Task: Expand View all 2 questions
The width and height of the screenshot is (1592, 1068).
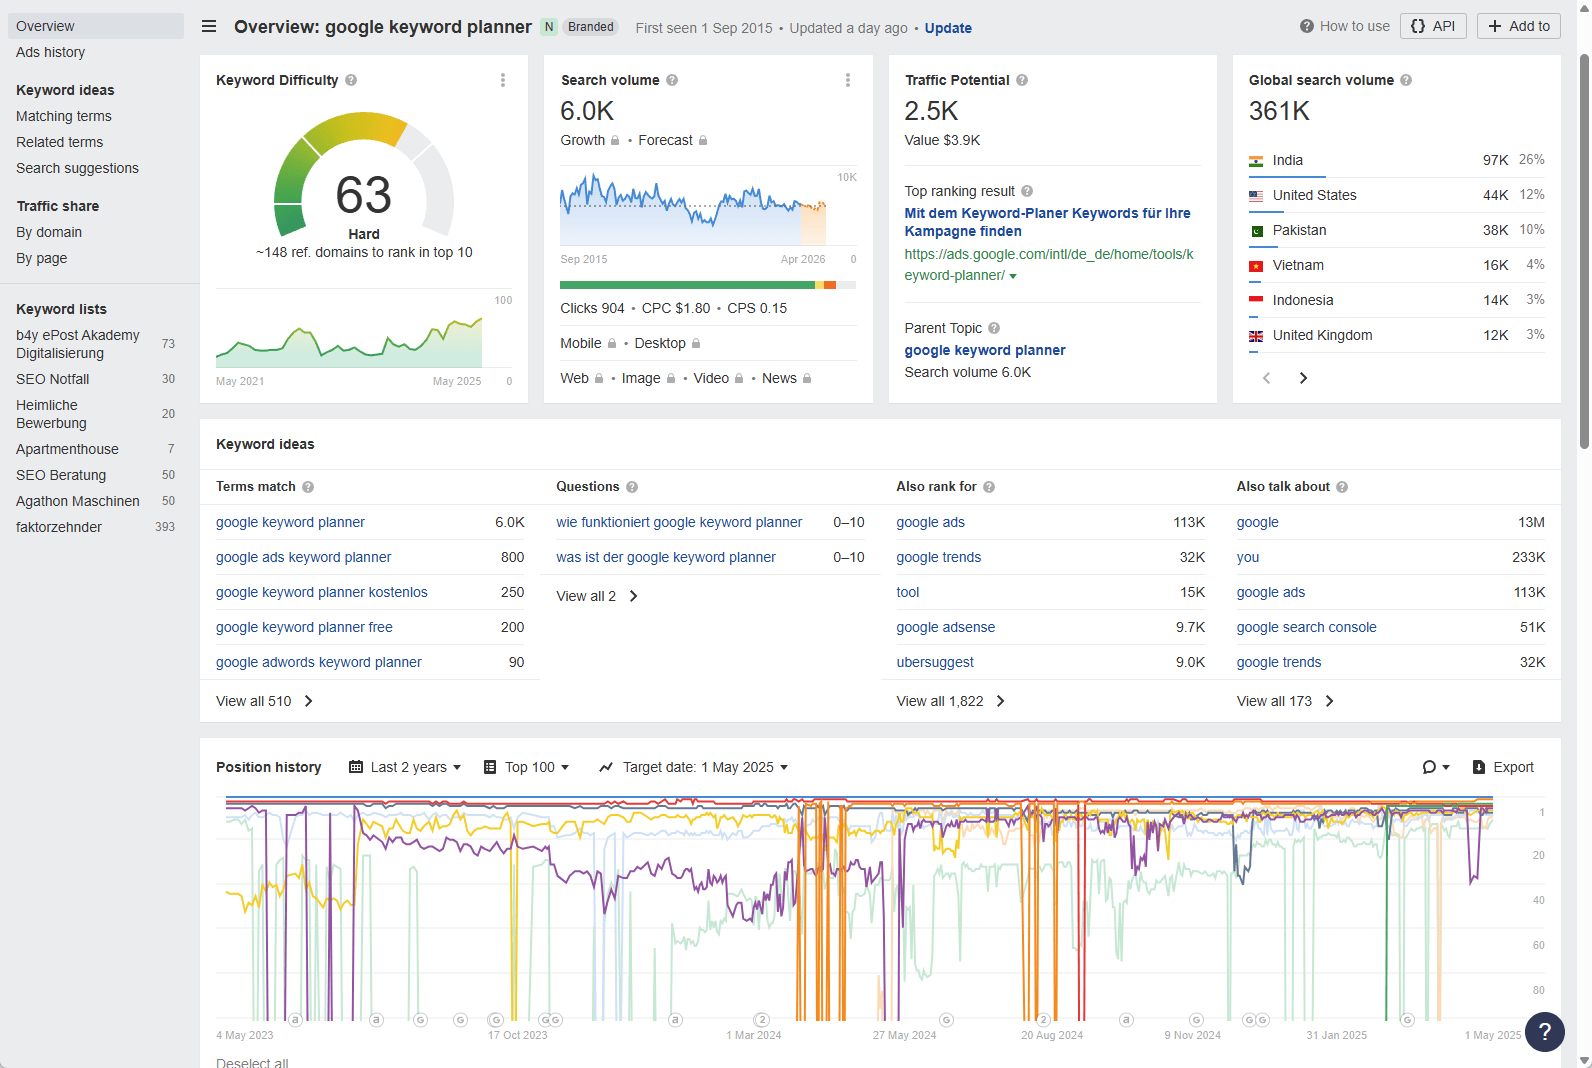Action: tap(597, 596)
